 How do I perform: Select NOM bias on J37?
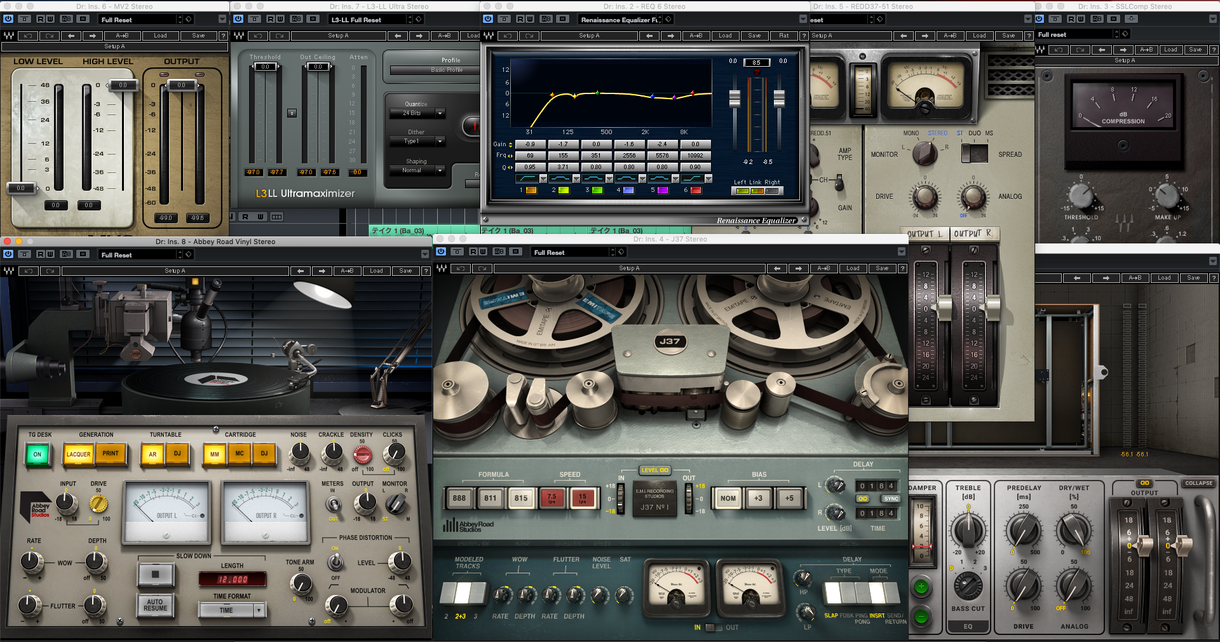pyautogui.click(x=728, y=498)
